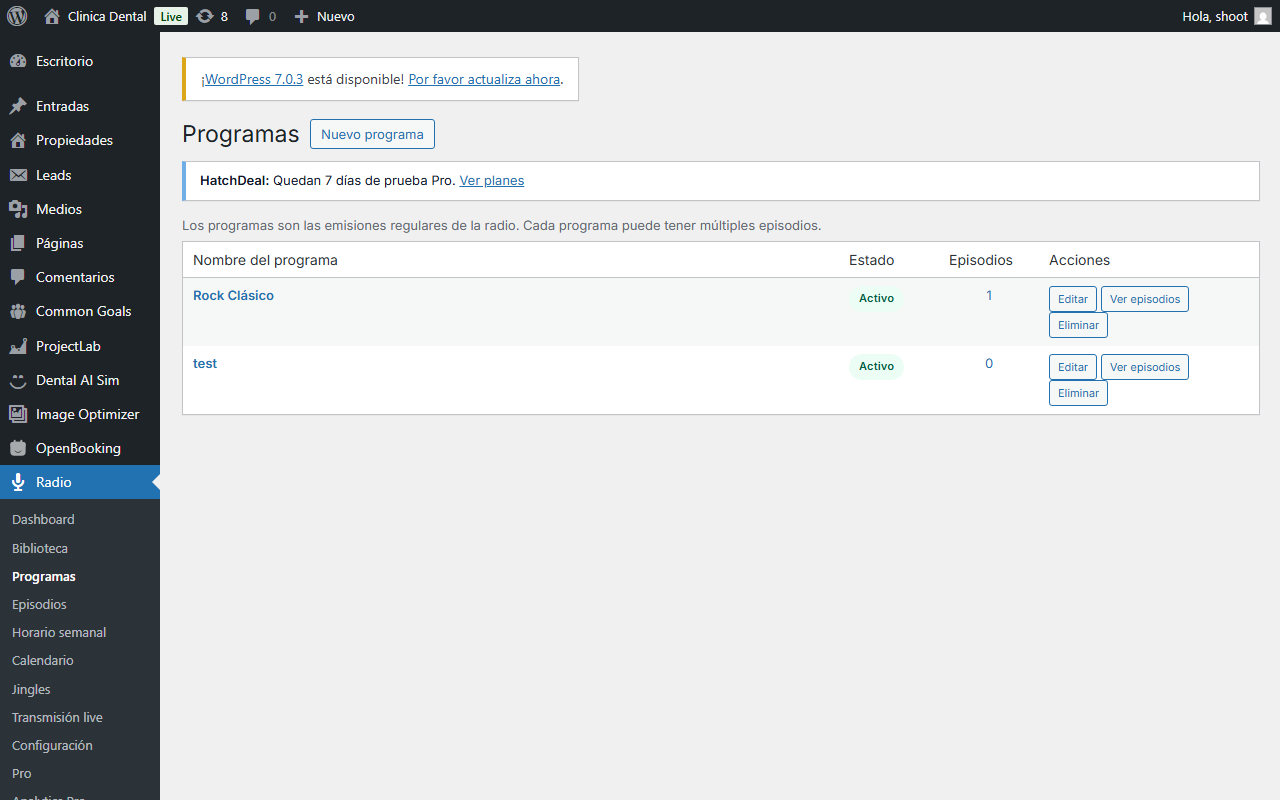Click the Páginas pages icon
The width and height of the screenshot is (1280, 800).
tap(18, 243)
